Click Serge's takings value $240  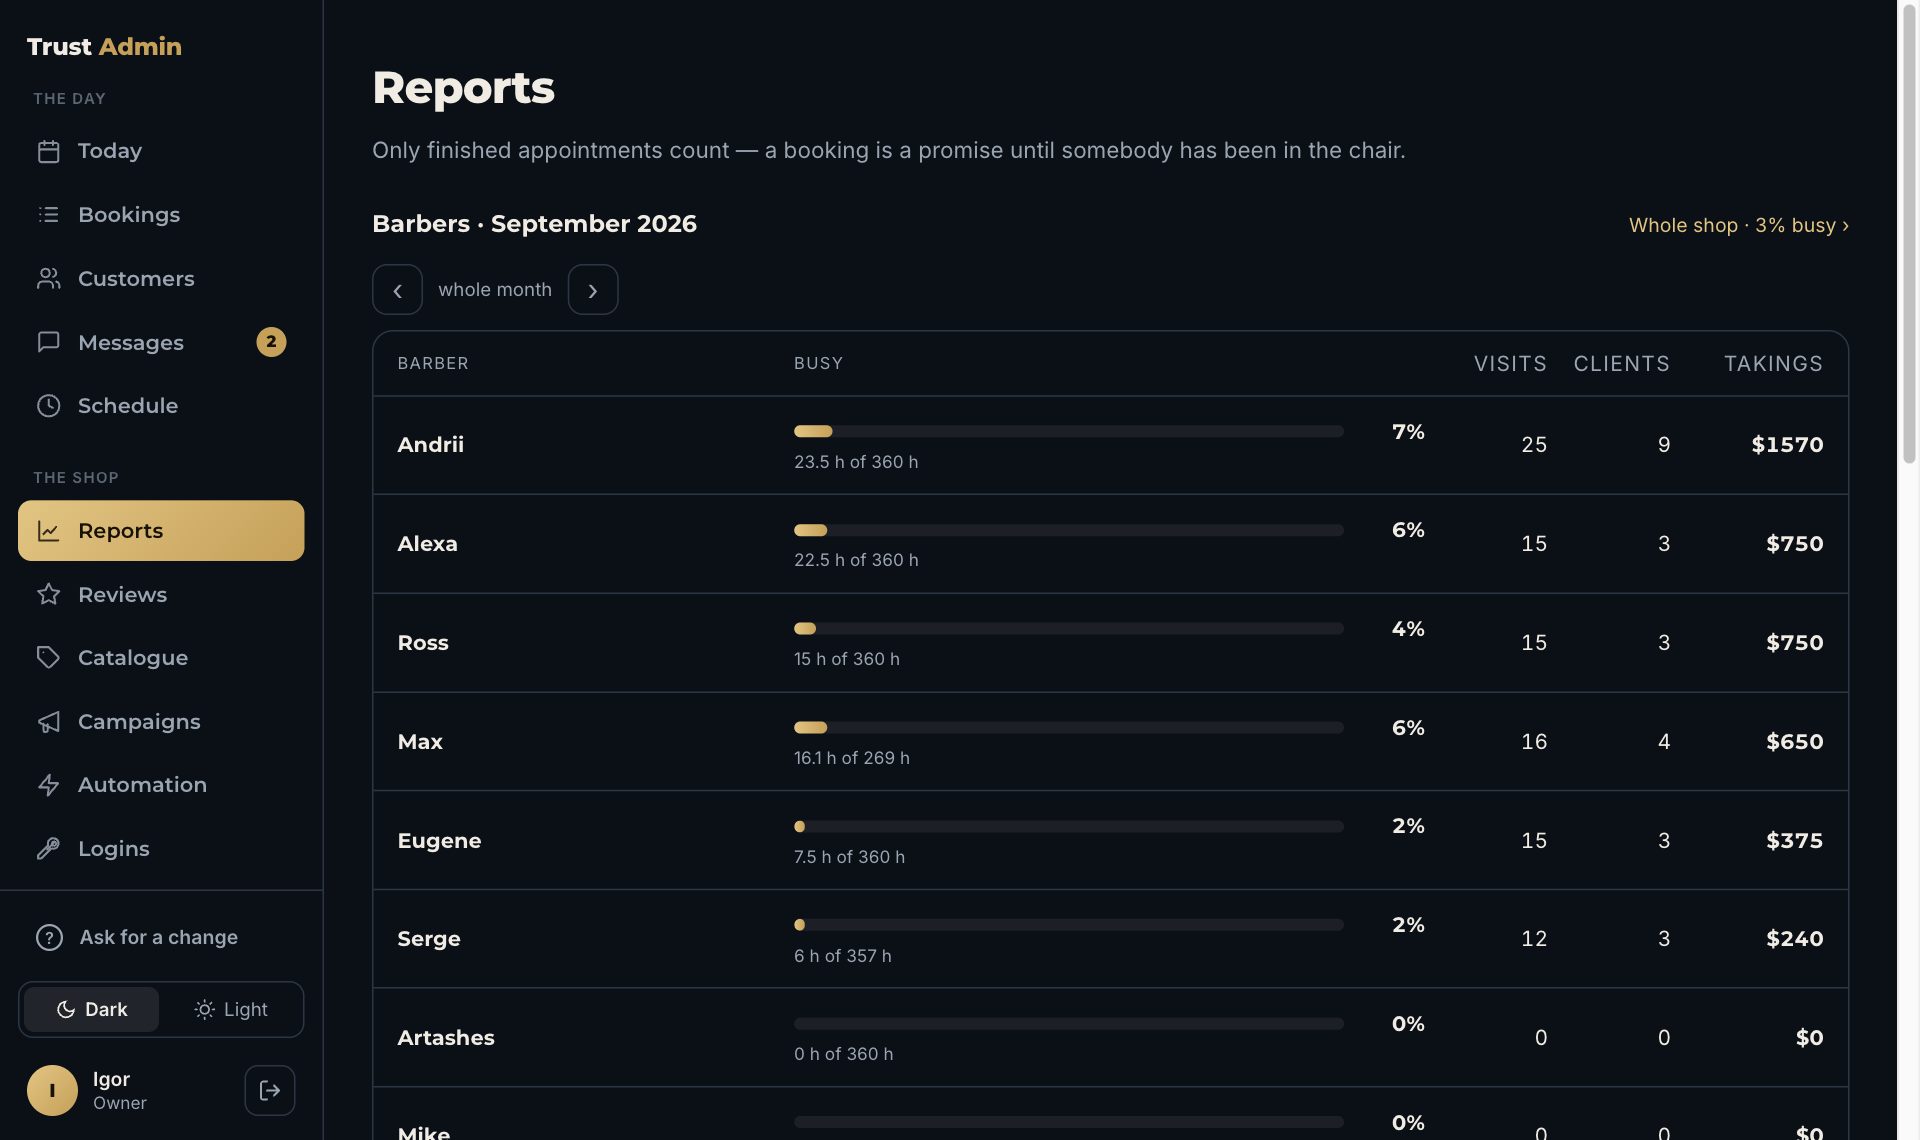pyautogui.click(x=1794, y=939)
